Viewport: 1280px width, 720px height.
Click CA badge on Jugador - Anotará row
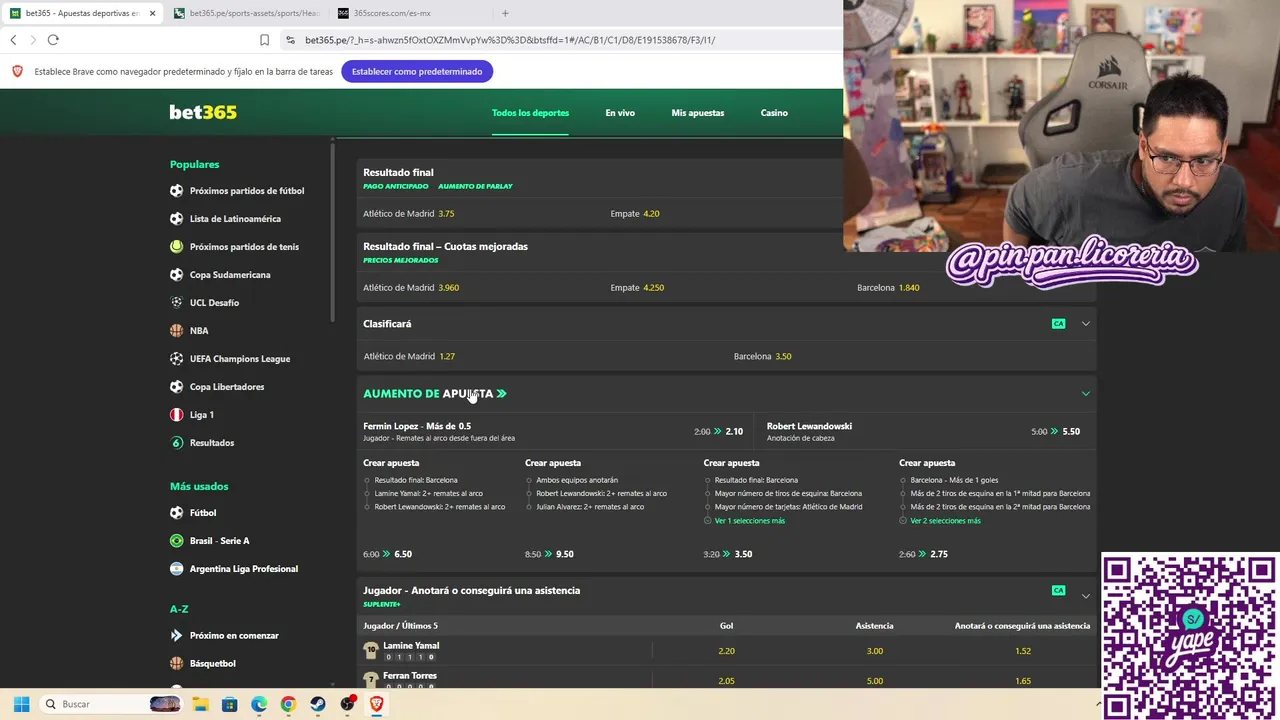[x=1058, y=591]
